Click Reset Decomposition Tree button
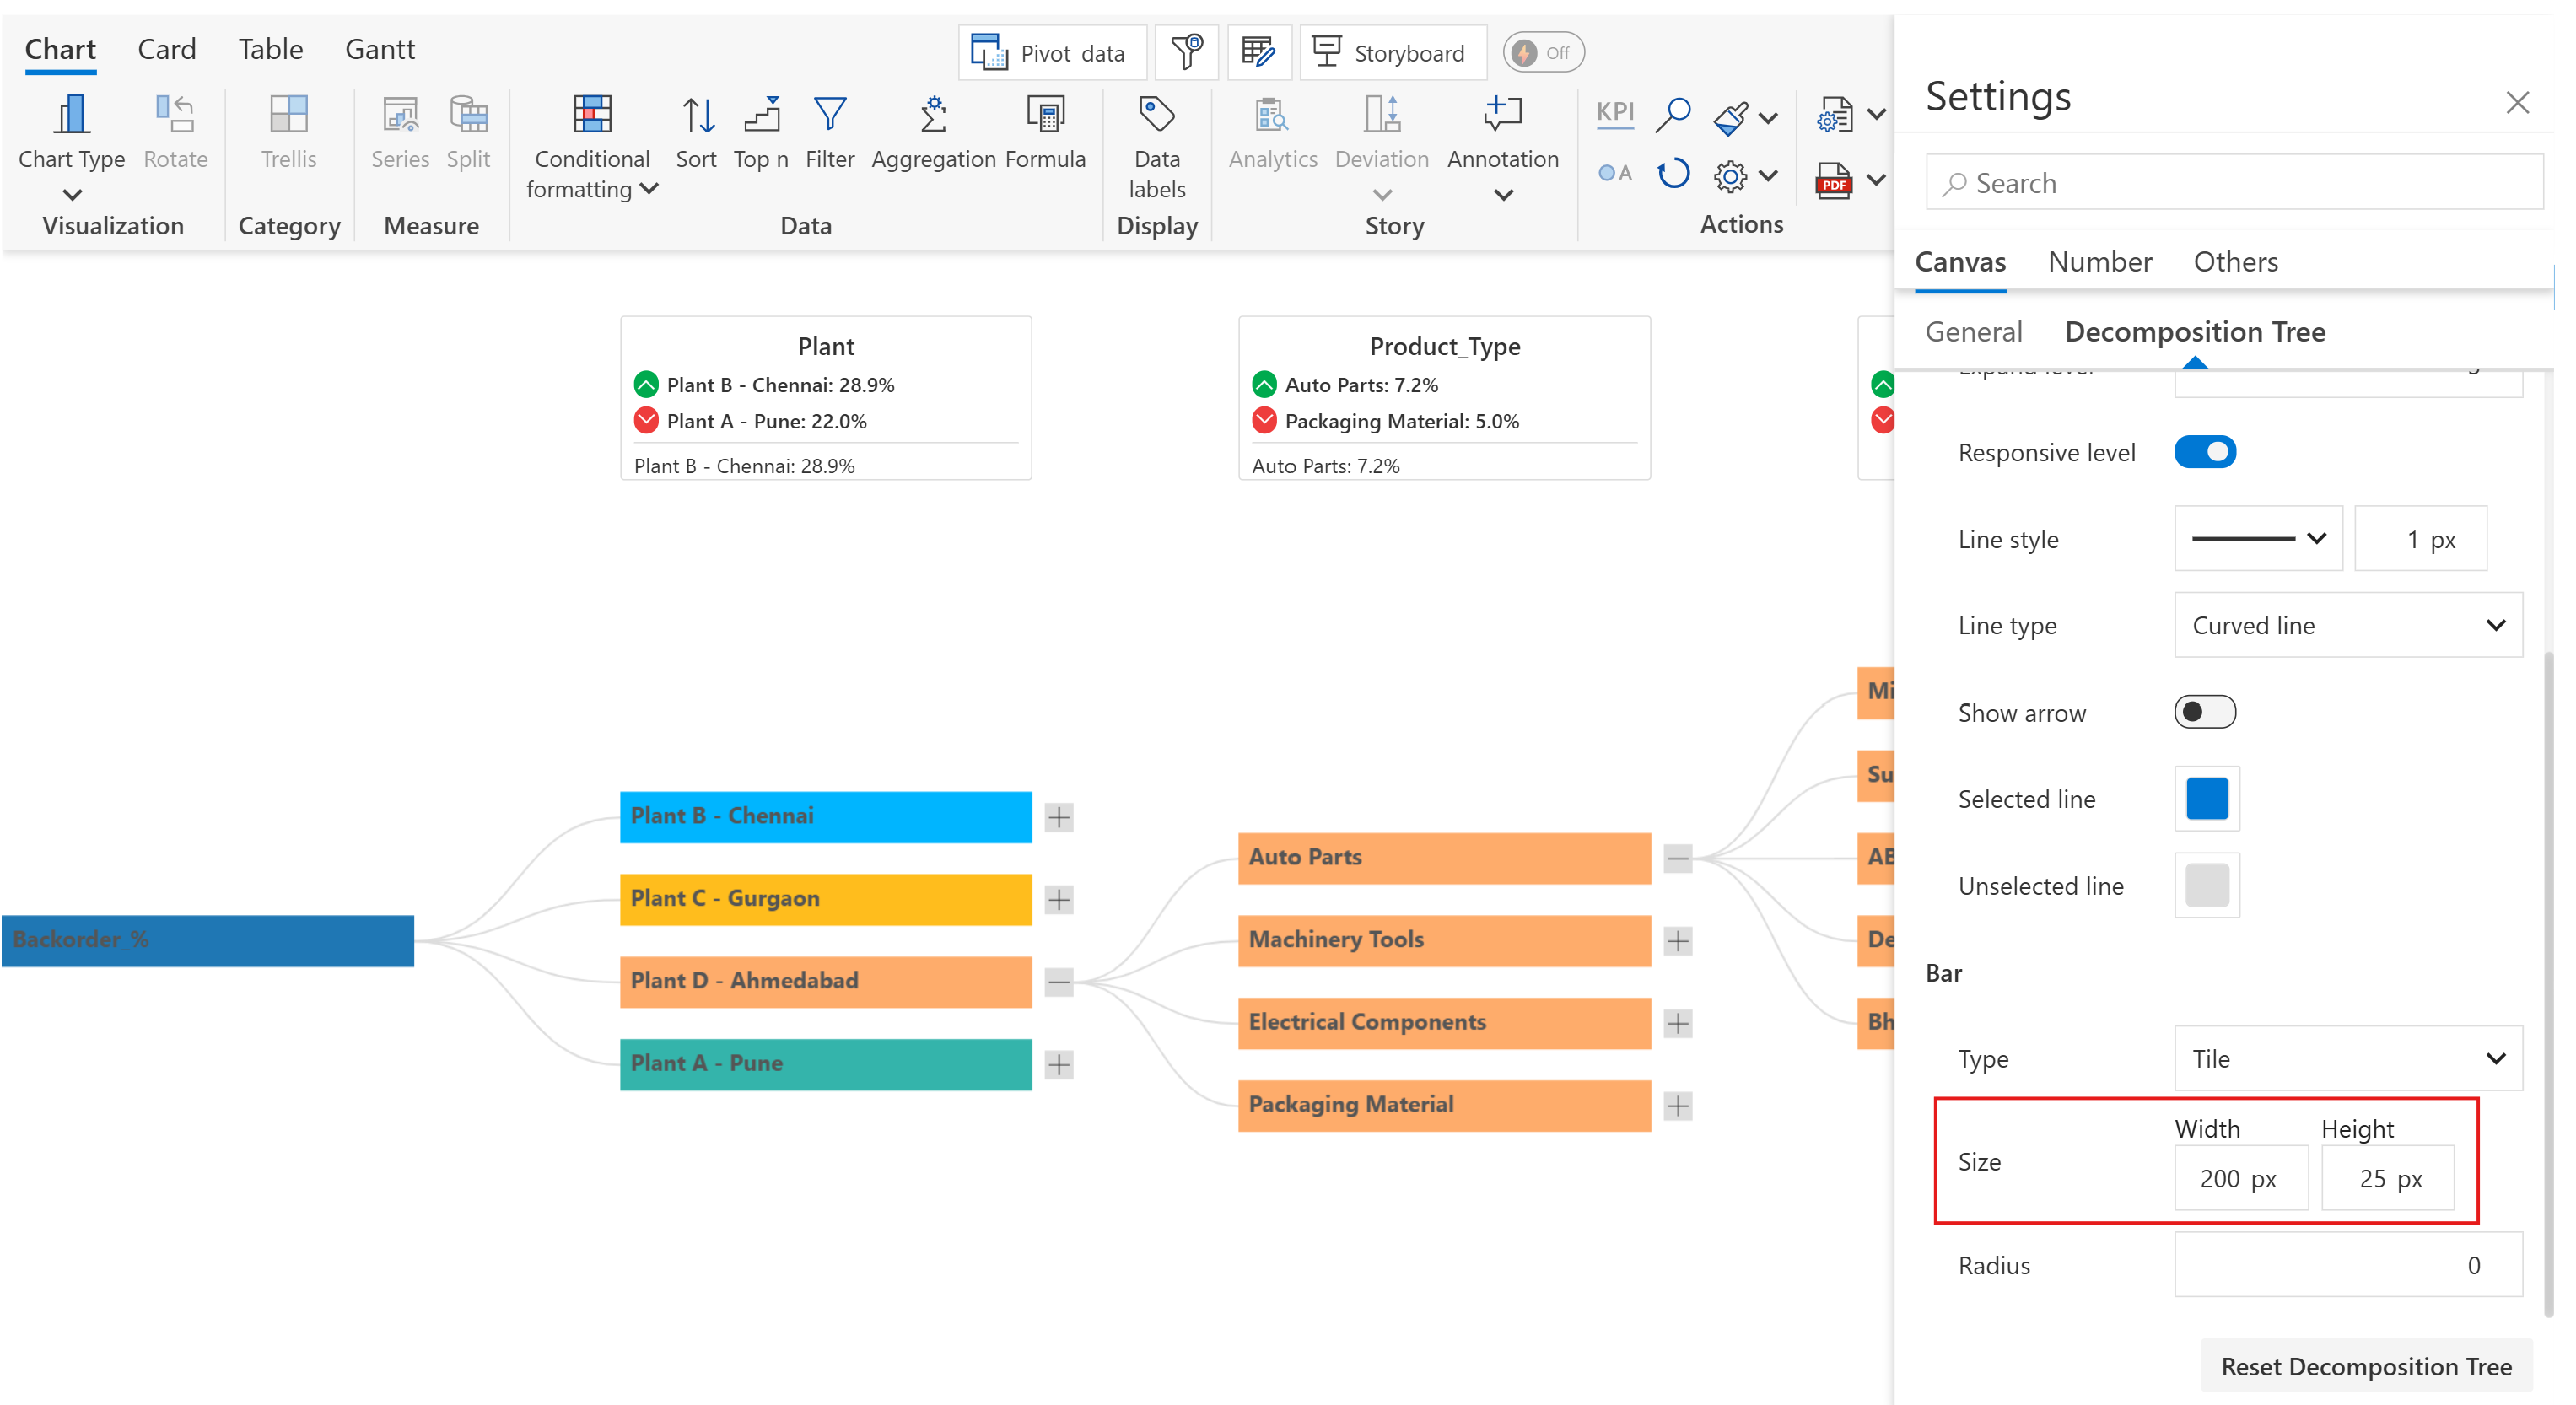Image resolution: width=2576 pixels, height=1405 pixels. [2365, 1366]
